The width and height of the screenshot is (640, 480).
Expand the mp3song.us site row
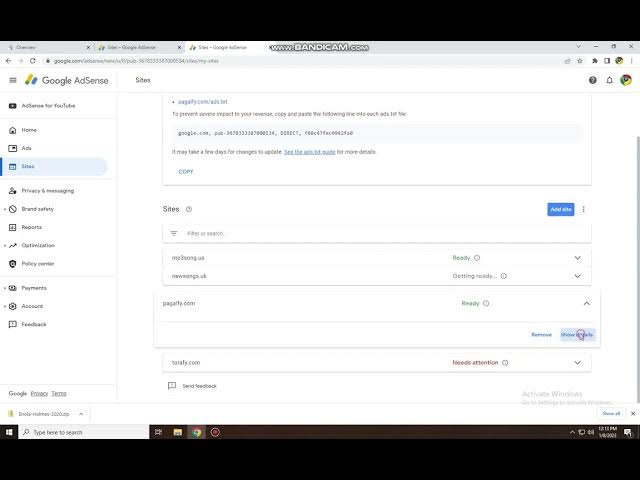tap(577, 258)
